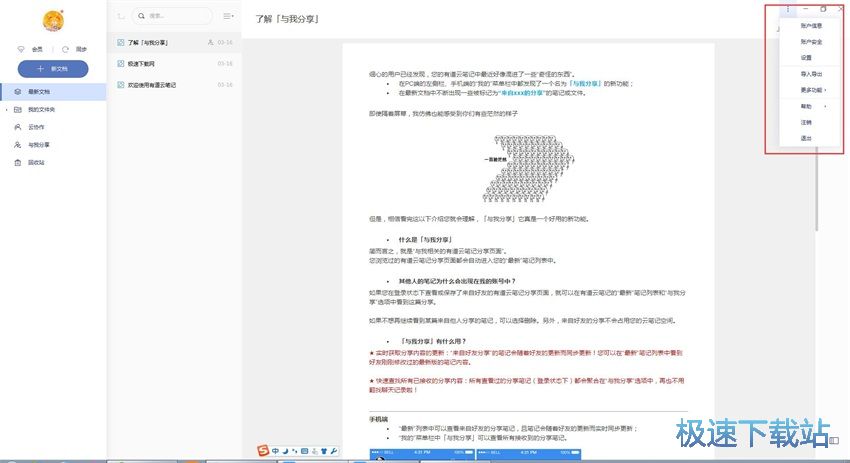This screenshot has width=850, height=463.
Task: Click the note title 了解「与我分享」in the header
Action: pyautogui.click(x=288, y=19)
